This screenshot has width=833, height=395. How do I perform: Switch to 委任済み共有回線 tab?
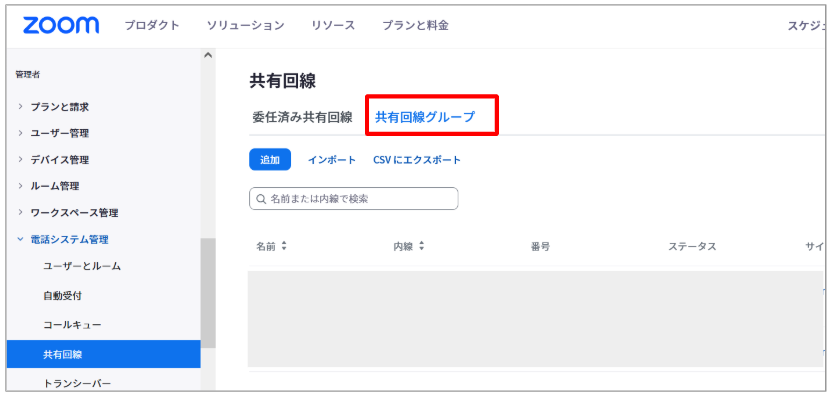pyautogui.click(x=302, y=117)
